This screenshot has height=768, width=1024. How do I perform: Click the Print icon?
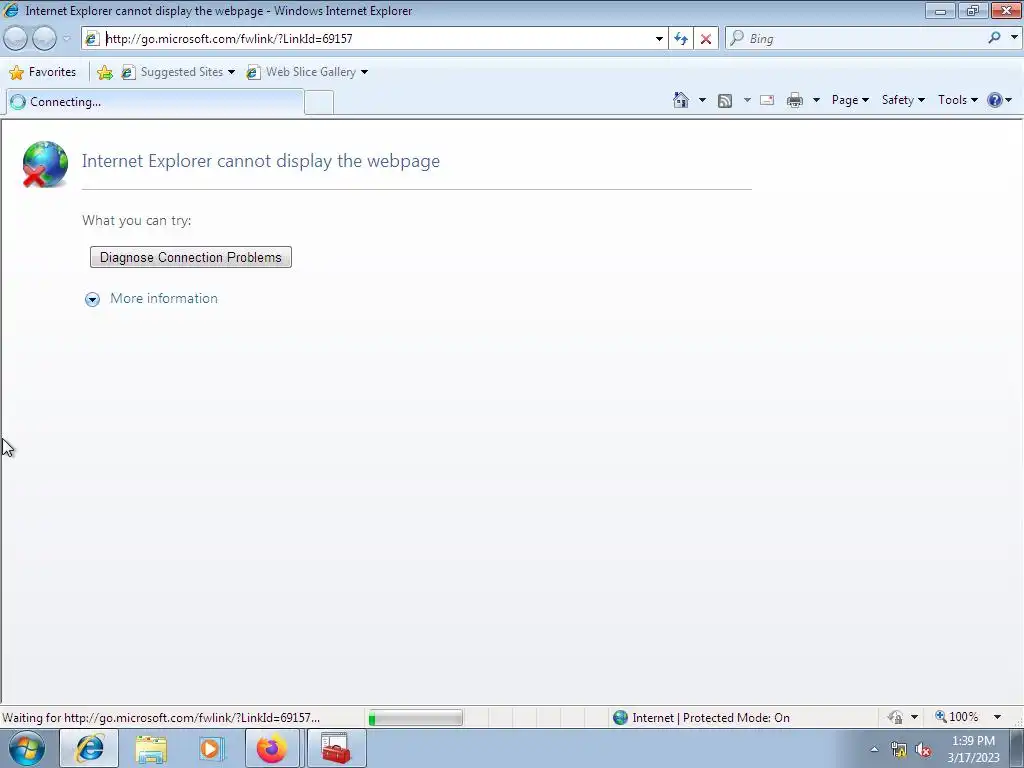[795, 100]
